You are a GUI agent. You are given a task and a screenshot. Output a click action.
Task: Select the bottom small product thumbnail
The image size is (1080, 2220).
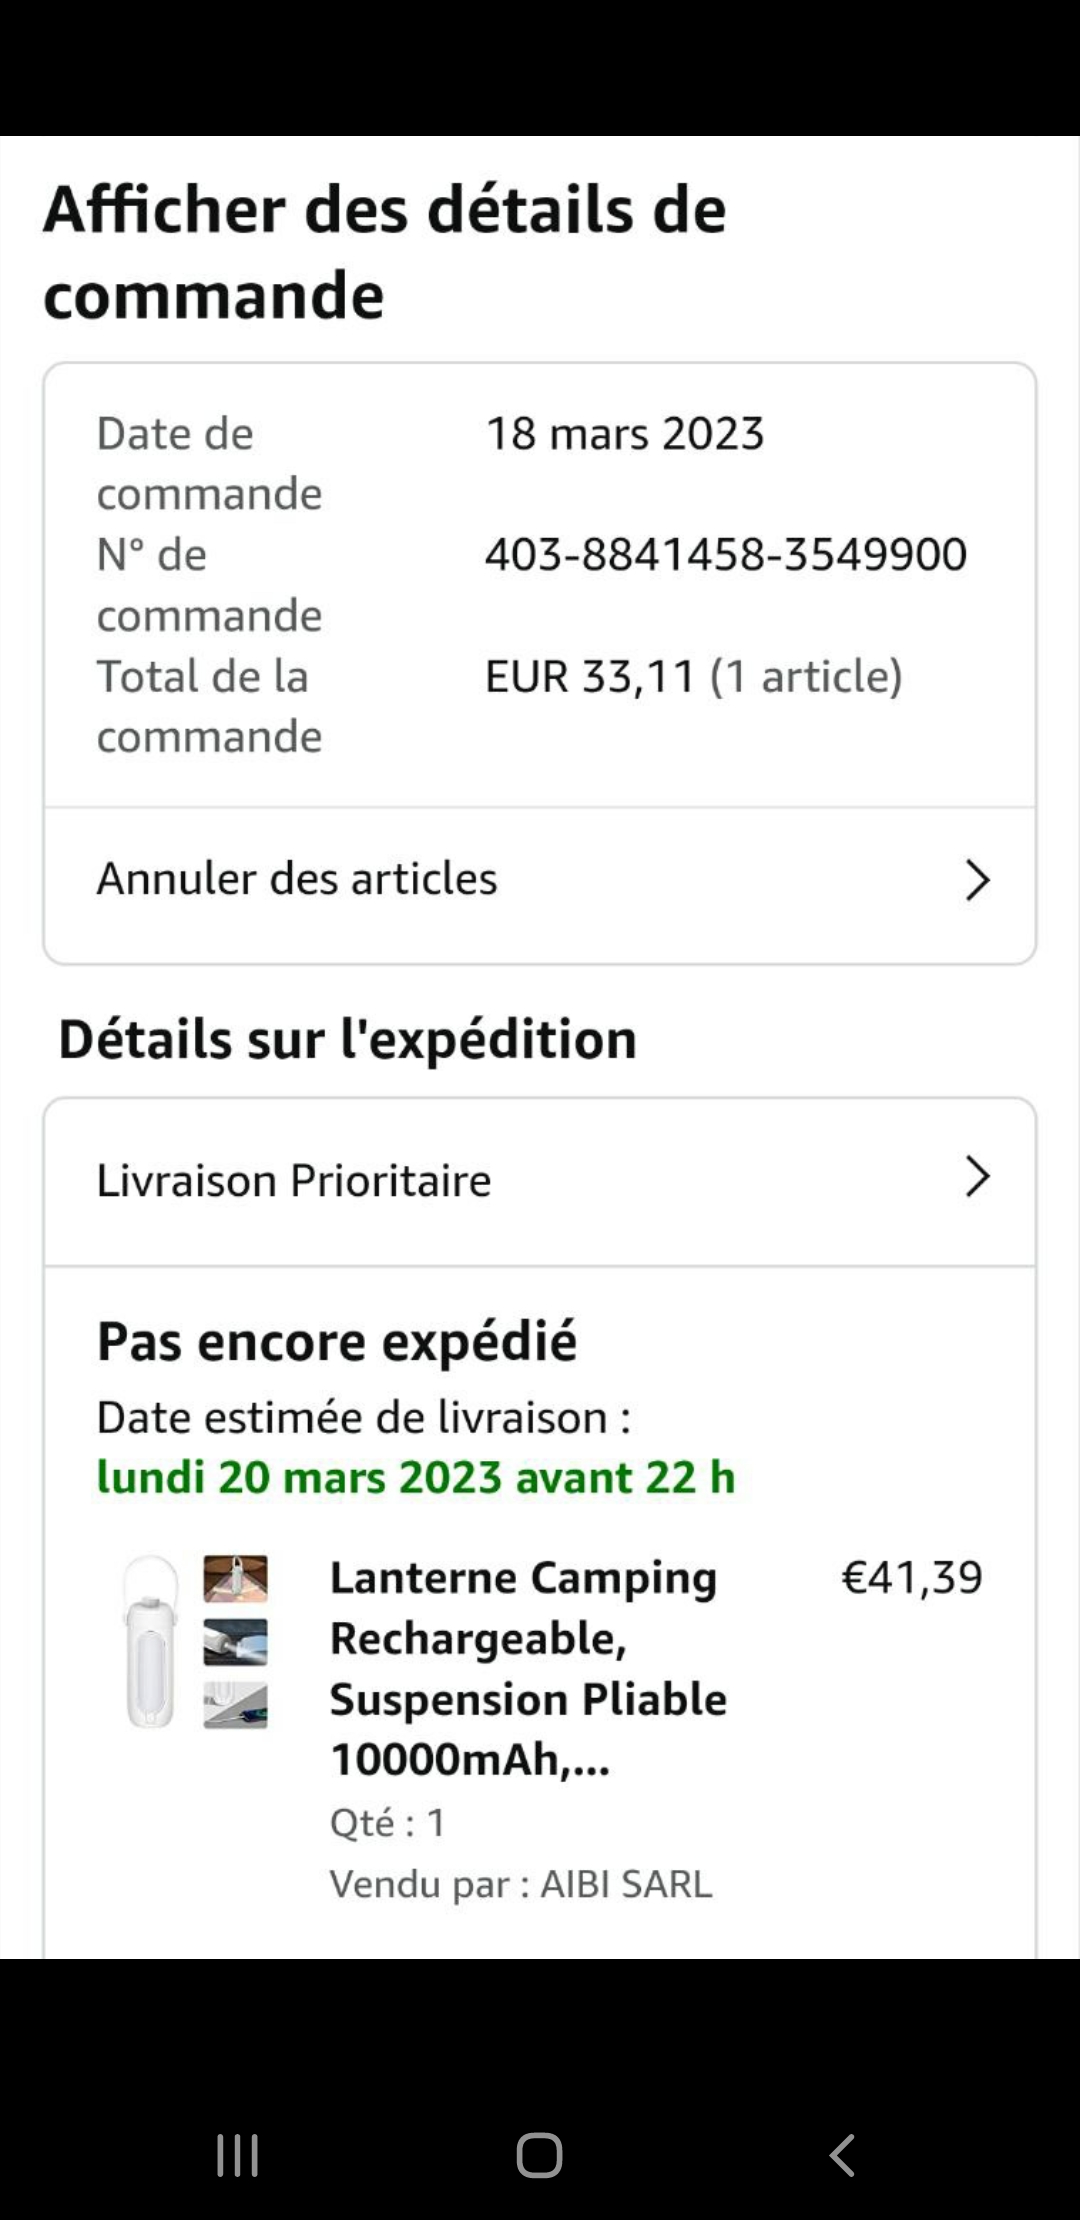(x=235, y=1705)
